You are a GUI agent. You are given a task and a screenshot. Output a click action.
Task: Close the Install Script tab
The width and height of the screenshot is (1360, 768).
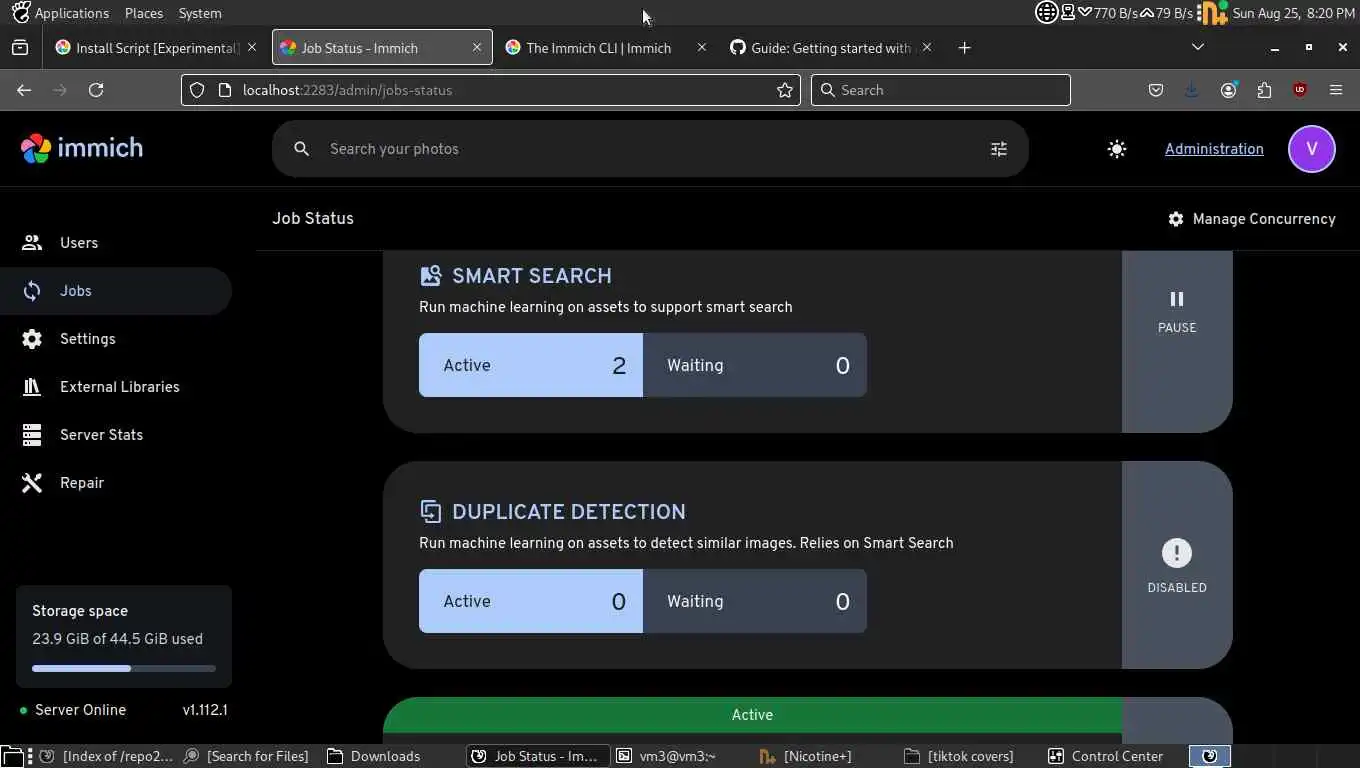tap(251, 48)
